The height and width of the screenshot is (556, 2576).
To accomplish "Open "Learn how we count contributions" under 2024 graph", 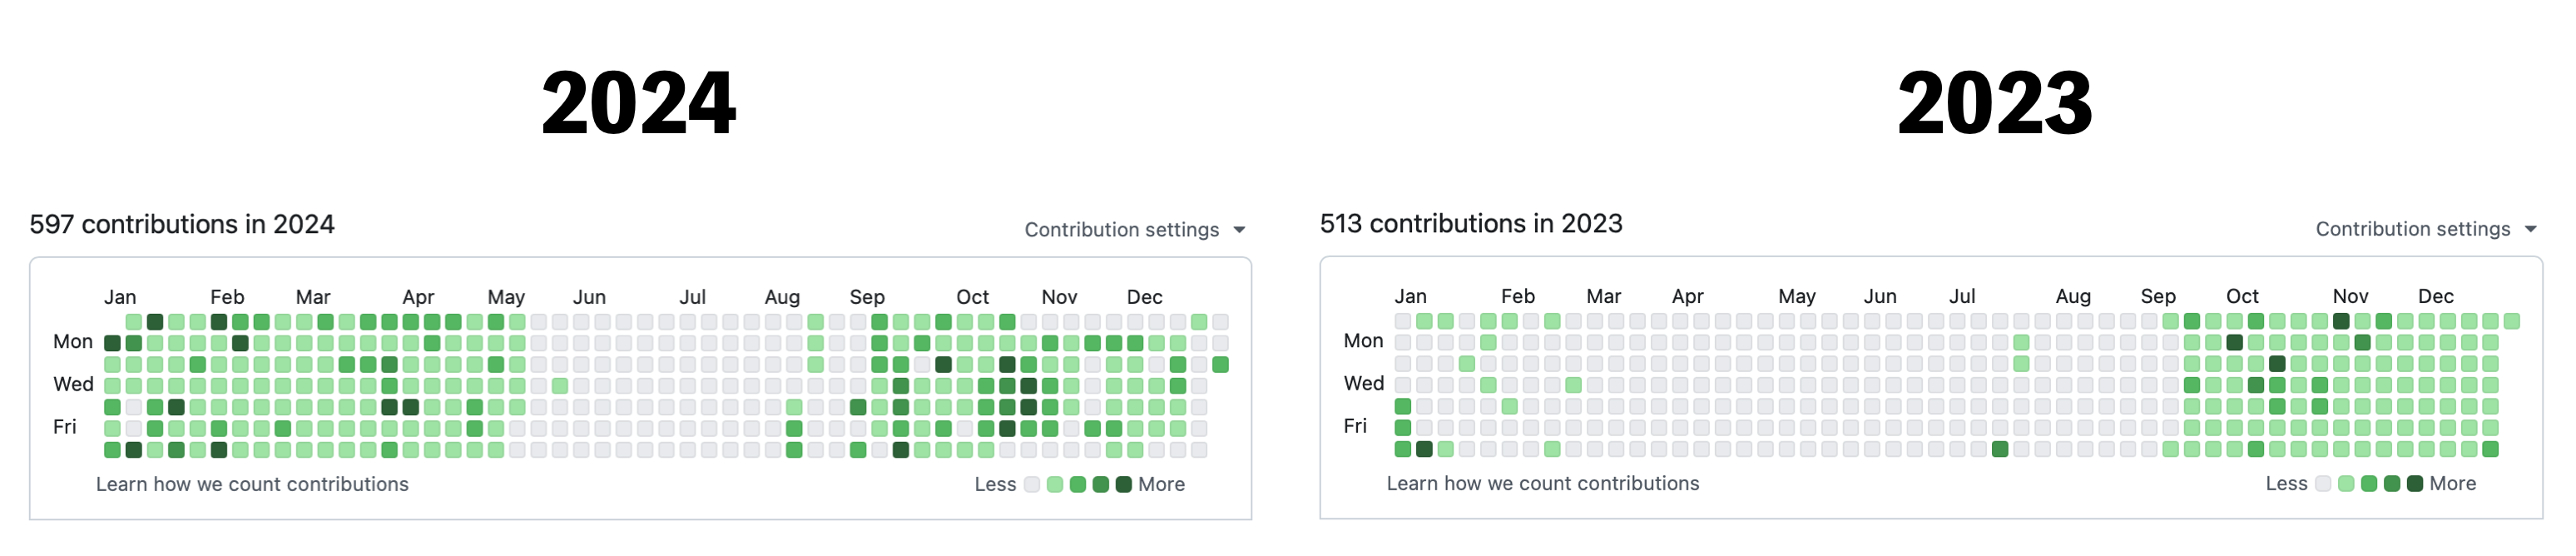I will (252, 484).
